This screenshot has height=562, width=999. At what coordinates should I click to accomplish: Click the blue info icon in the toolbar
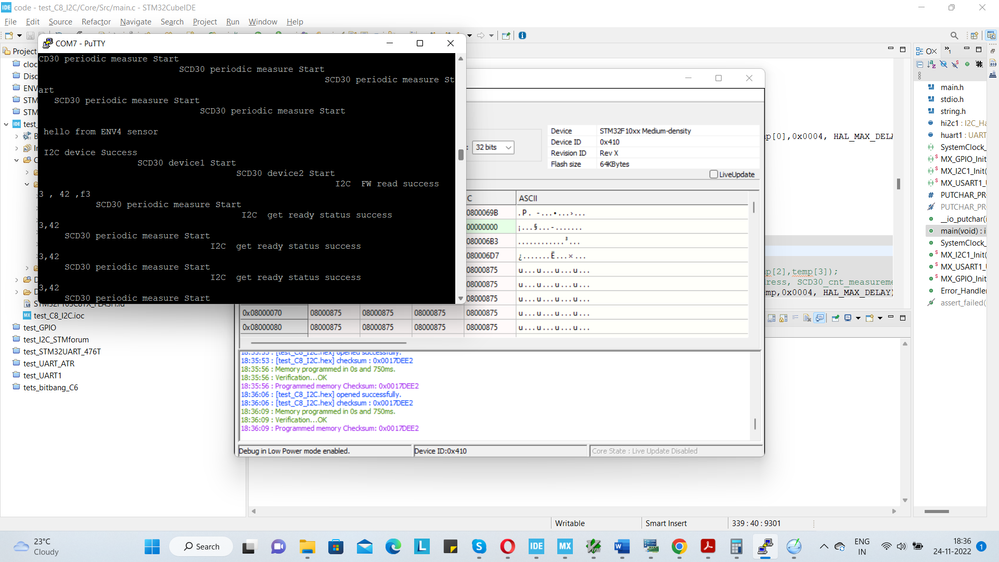click(x=522, y=36)
